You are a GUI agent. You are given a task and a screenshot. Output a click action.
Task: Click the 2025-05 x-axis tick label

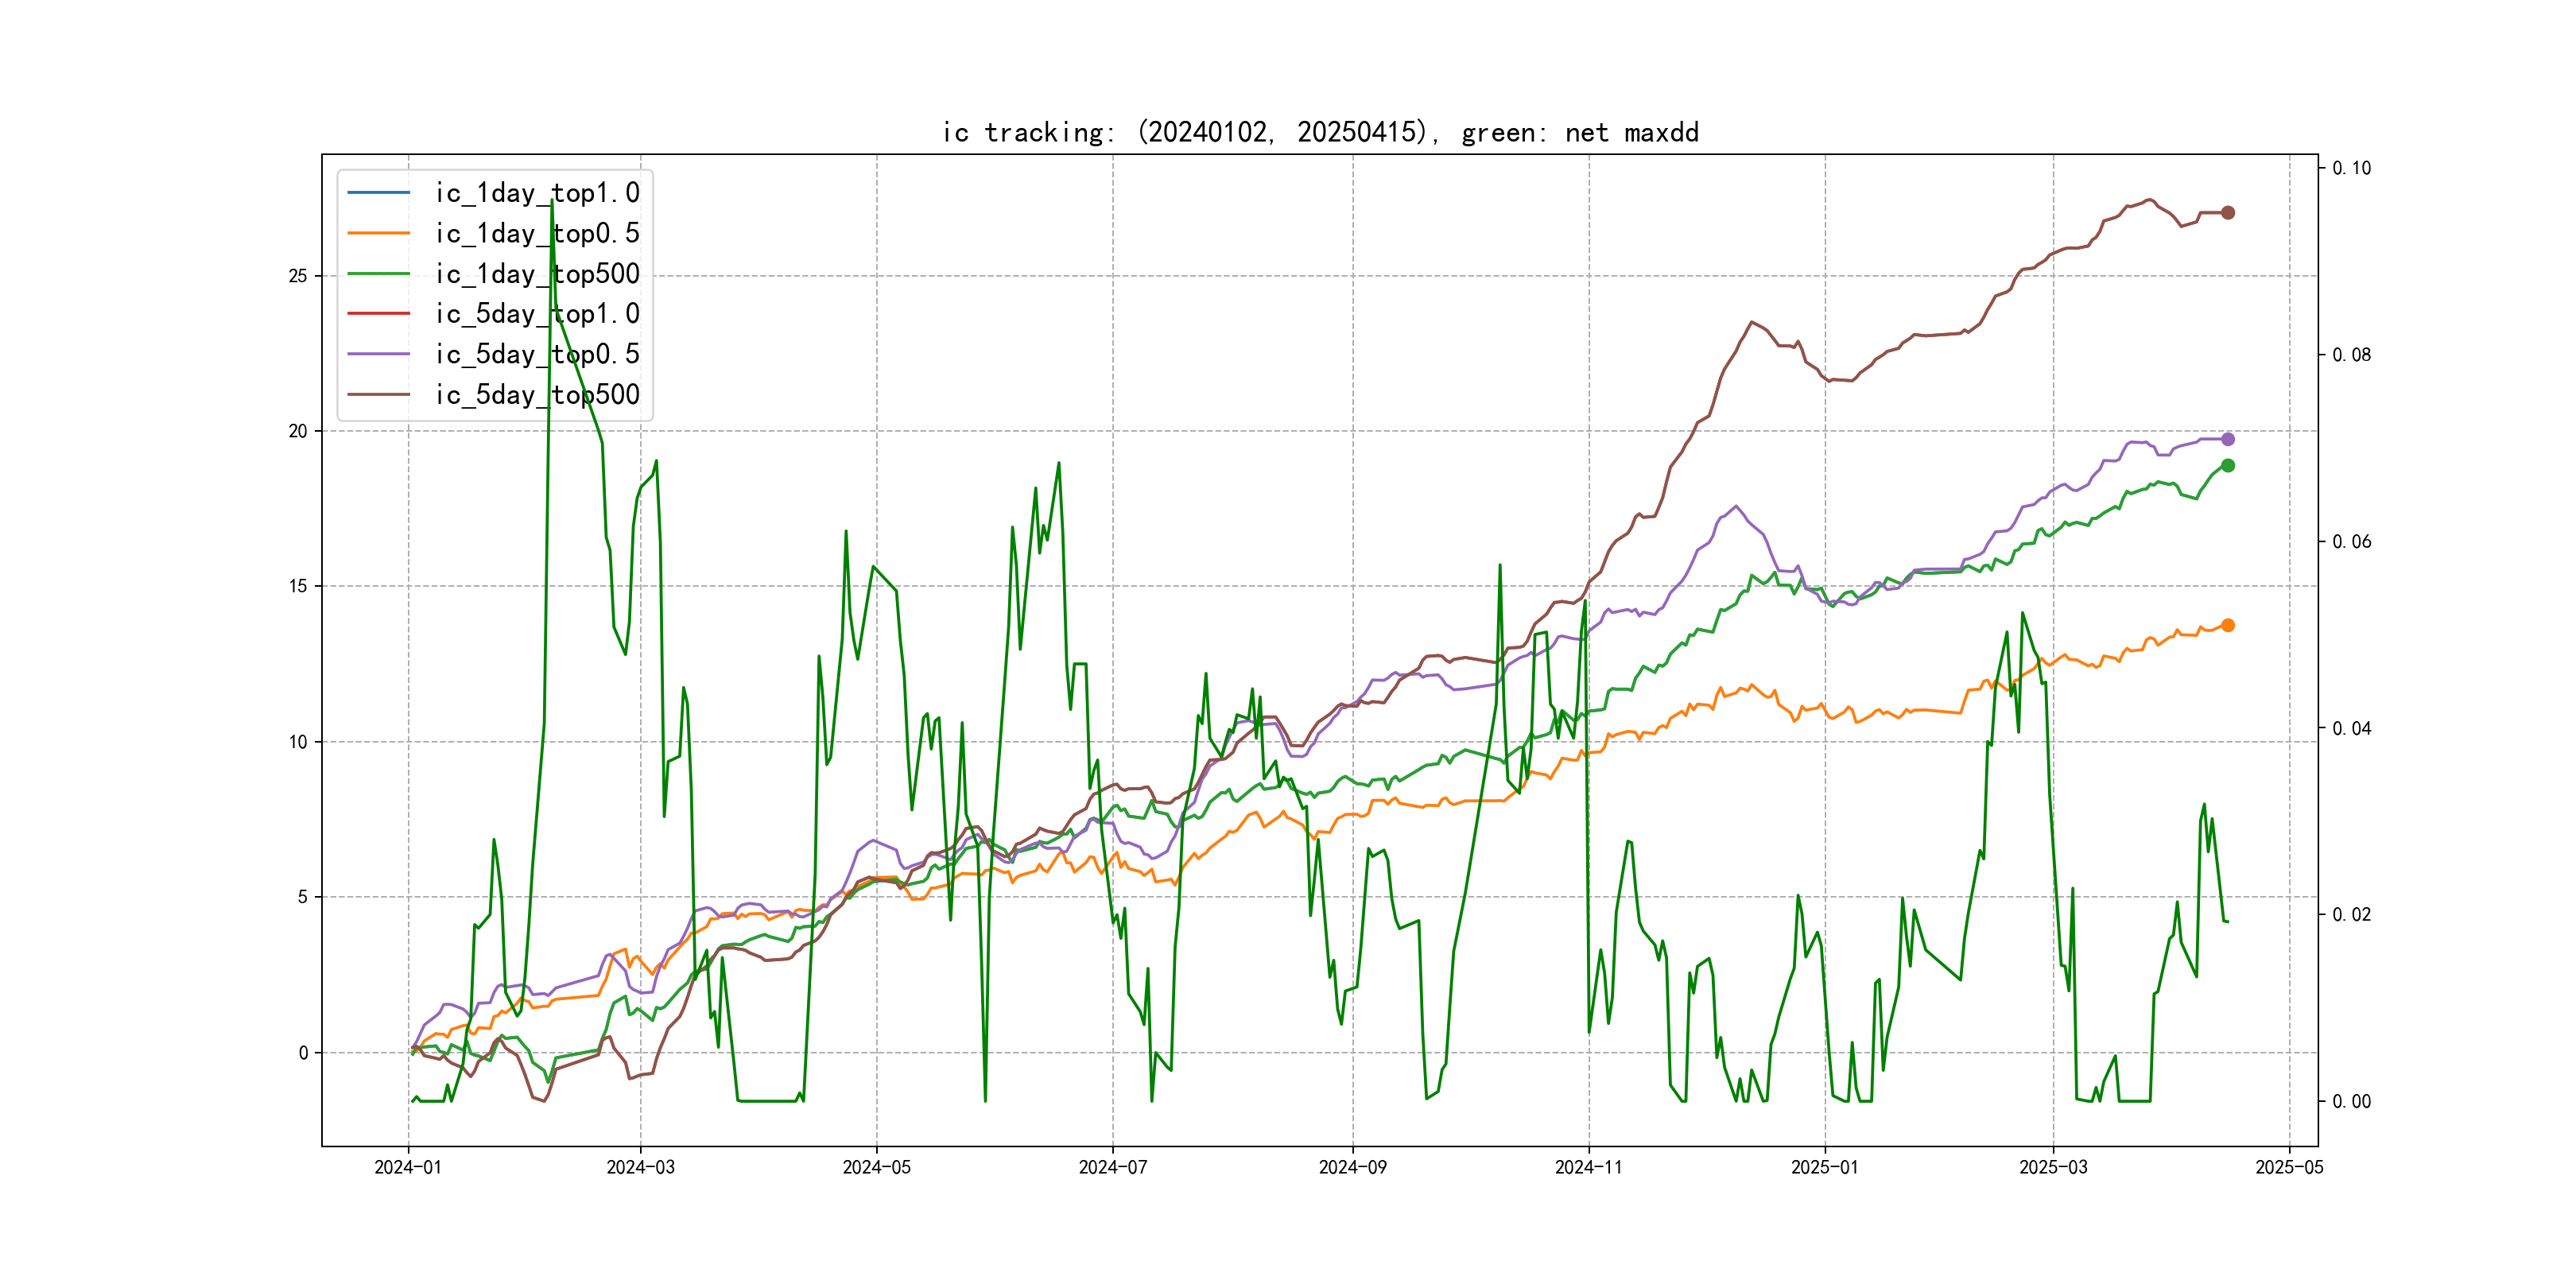pos(2289,1167)
